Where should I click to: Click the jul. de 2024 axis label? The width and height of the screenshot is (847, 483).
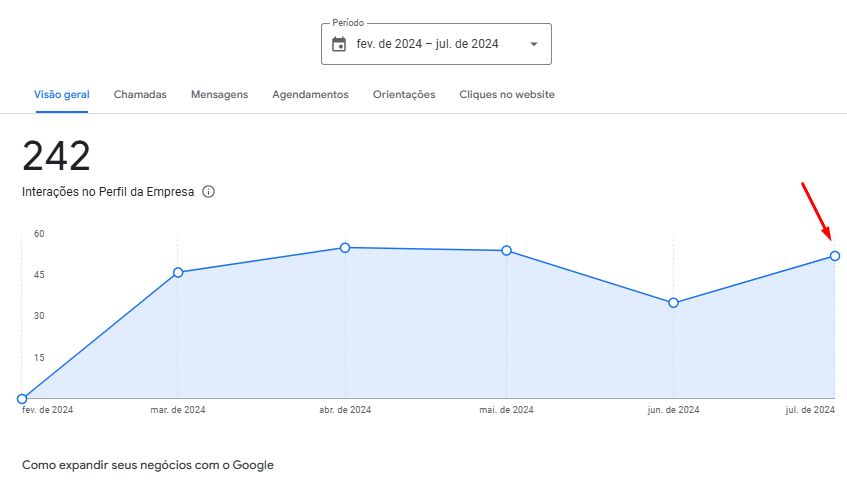click(x=810, y=410)
